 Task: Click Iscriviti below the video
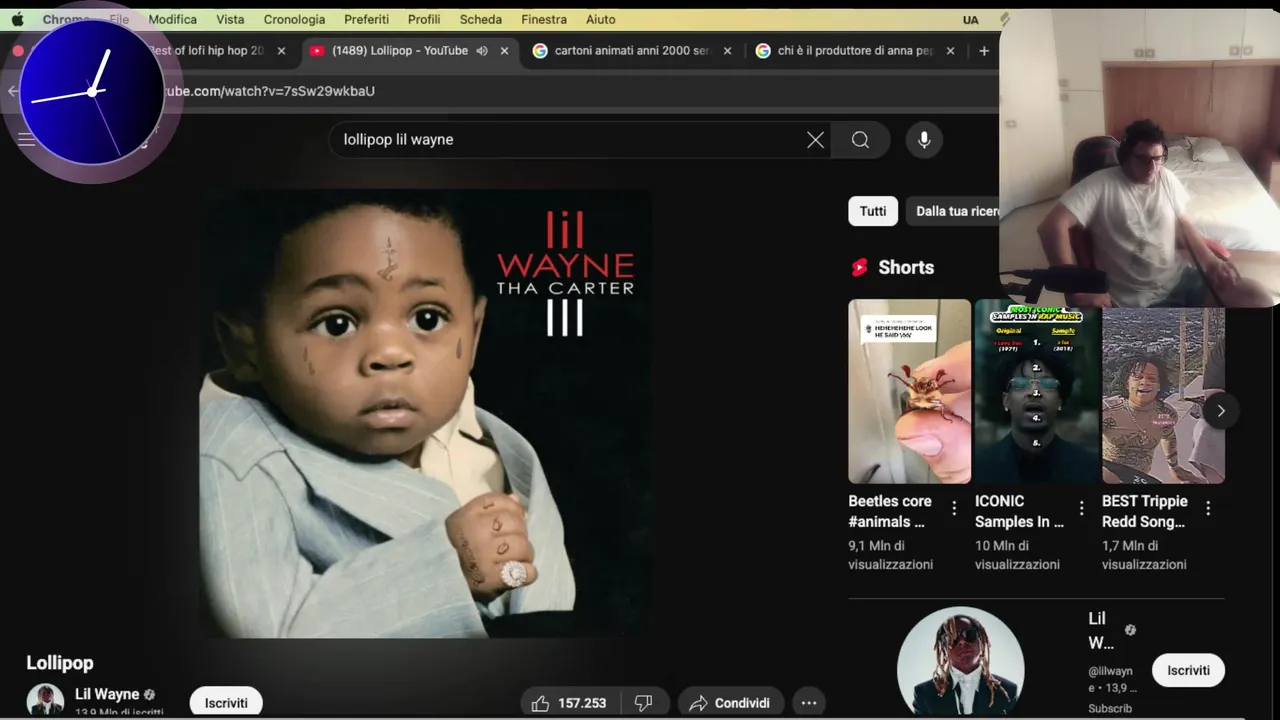(x=226, y=703)
